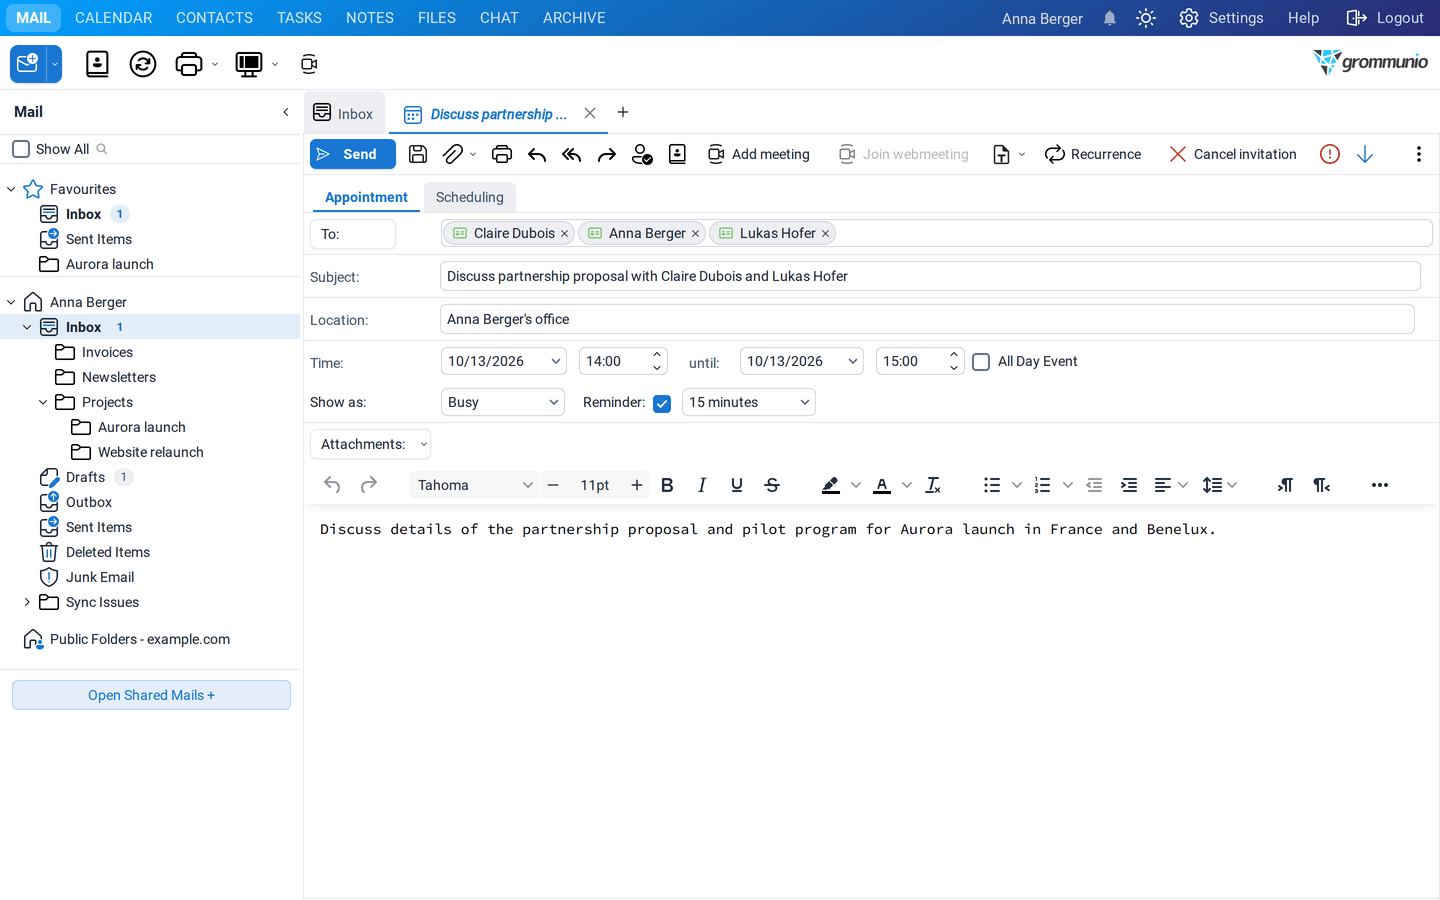Open the address book icon in appointment toolbar
Screen dimensions: 1440x900
(x=677, y=154)
